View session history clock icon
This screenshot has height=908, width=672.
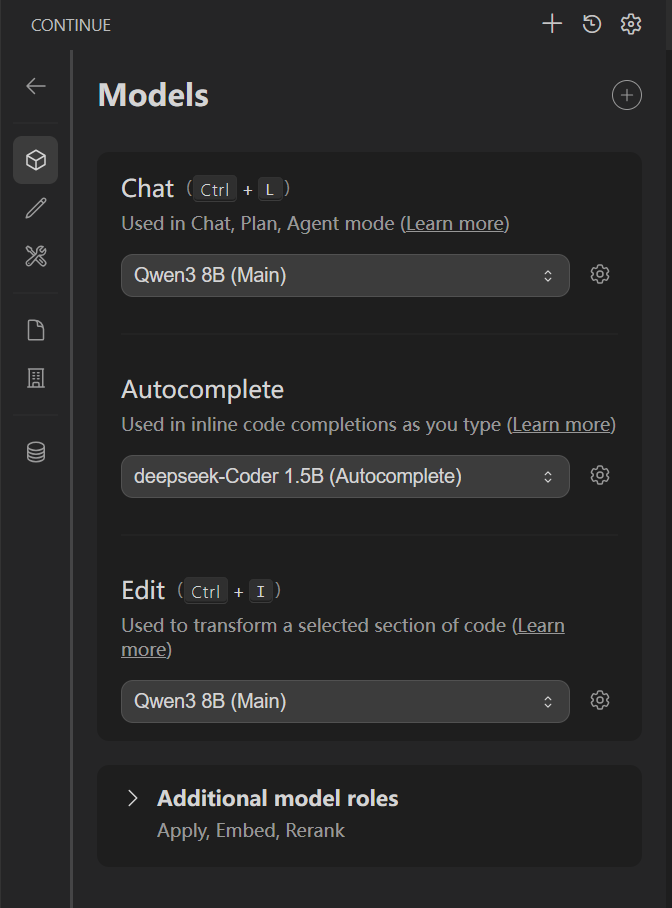(591, 24)
